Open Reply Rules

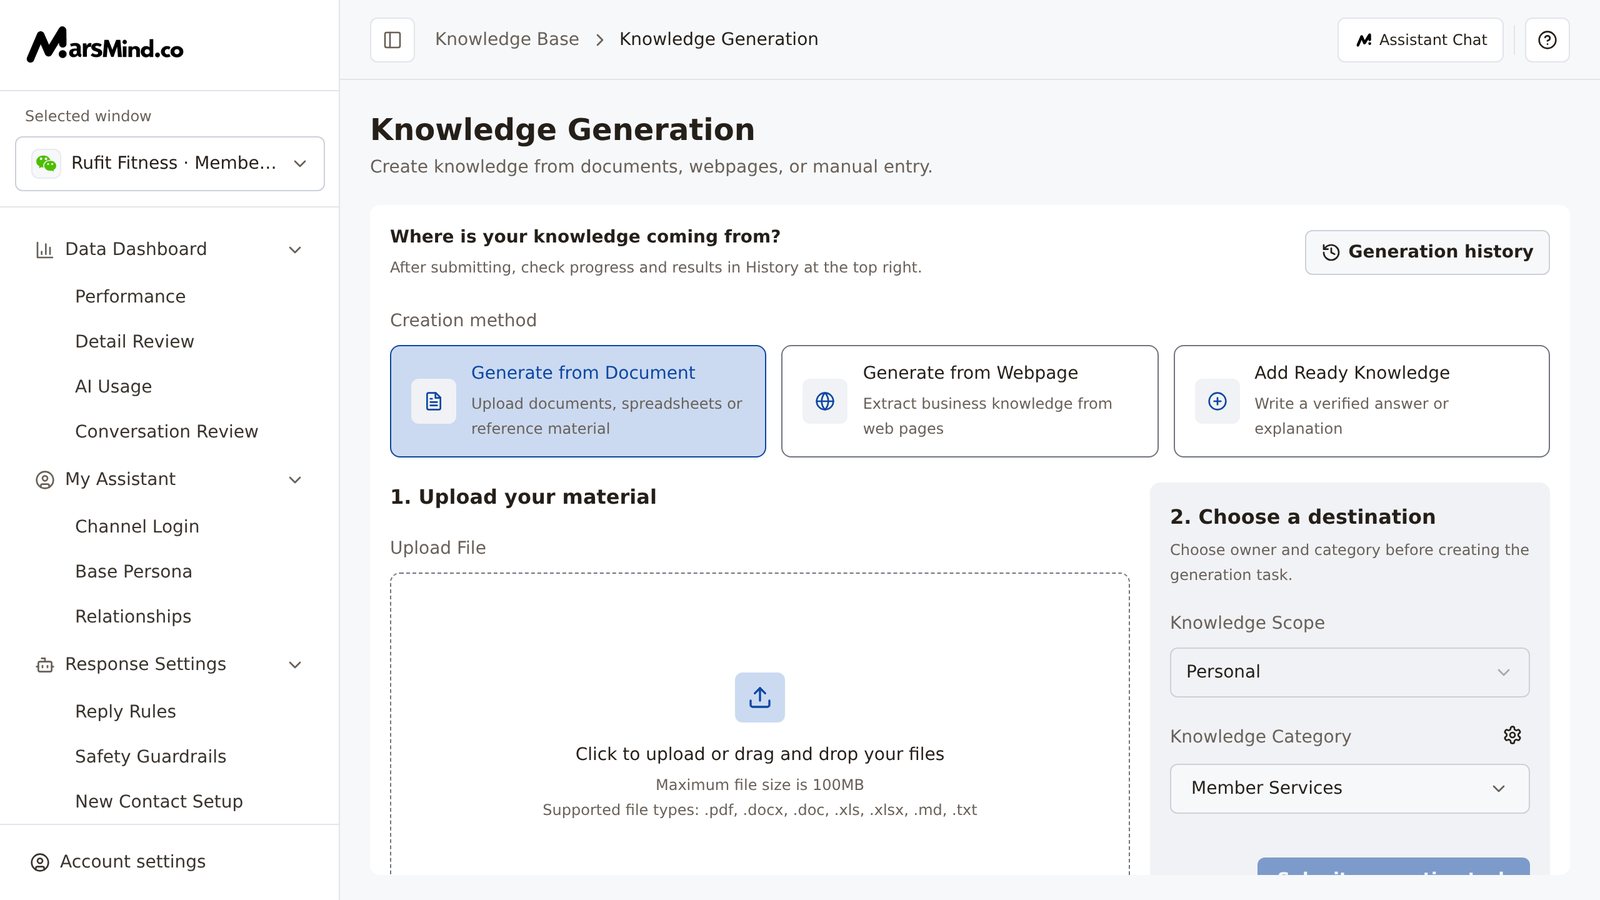click(x=126, y=711)
